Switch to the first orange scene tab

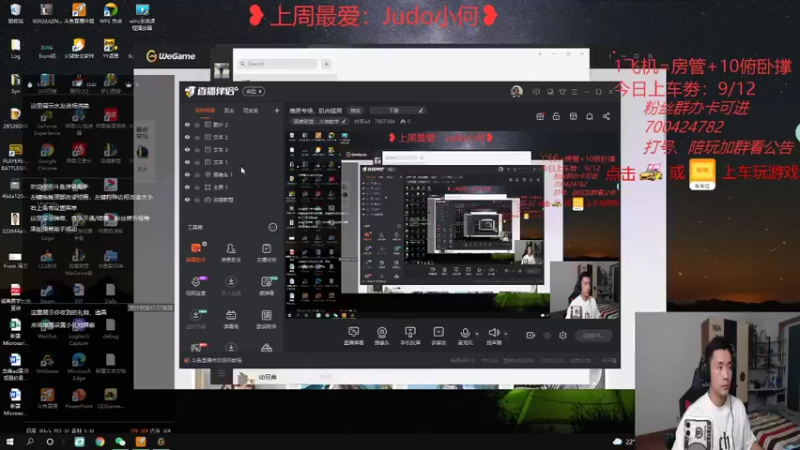pos(205,110)
